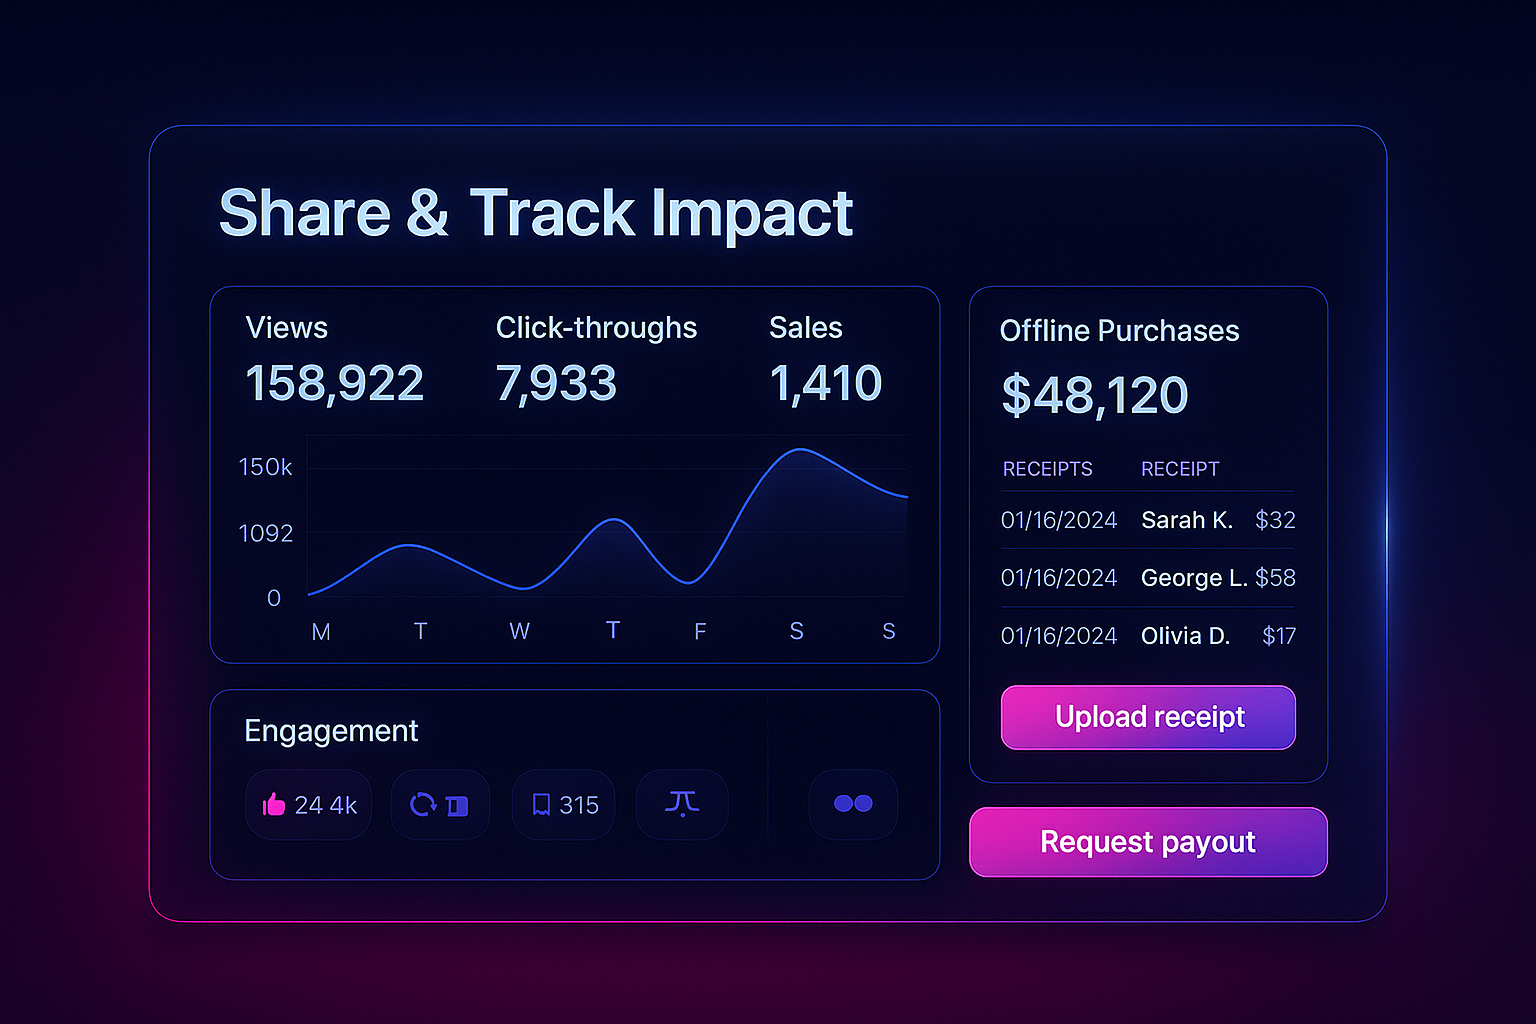The image size is (1536, 1024).
Task: Open George L. $58 receipt entry
Action: click(1148, 578)
